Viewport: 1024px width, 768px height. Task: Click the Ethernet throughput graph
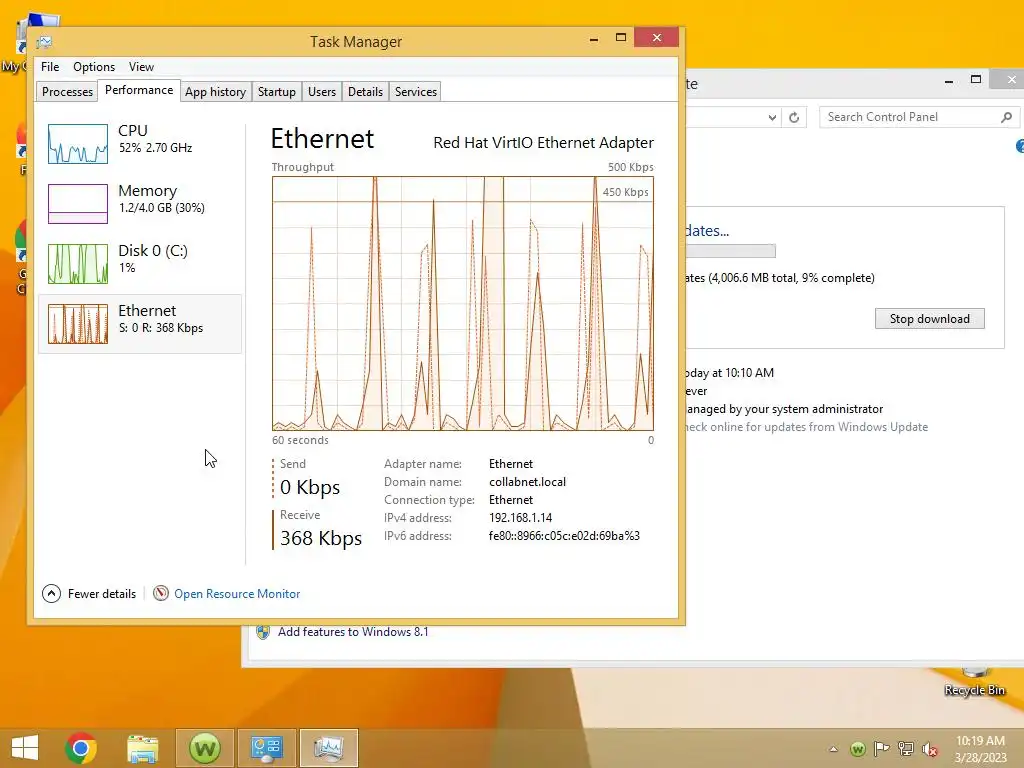tap(463, 303)
